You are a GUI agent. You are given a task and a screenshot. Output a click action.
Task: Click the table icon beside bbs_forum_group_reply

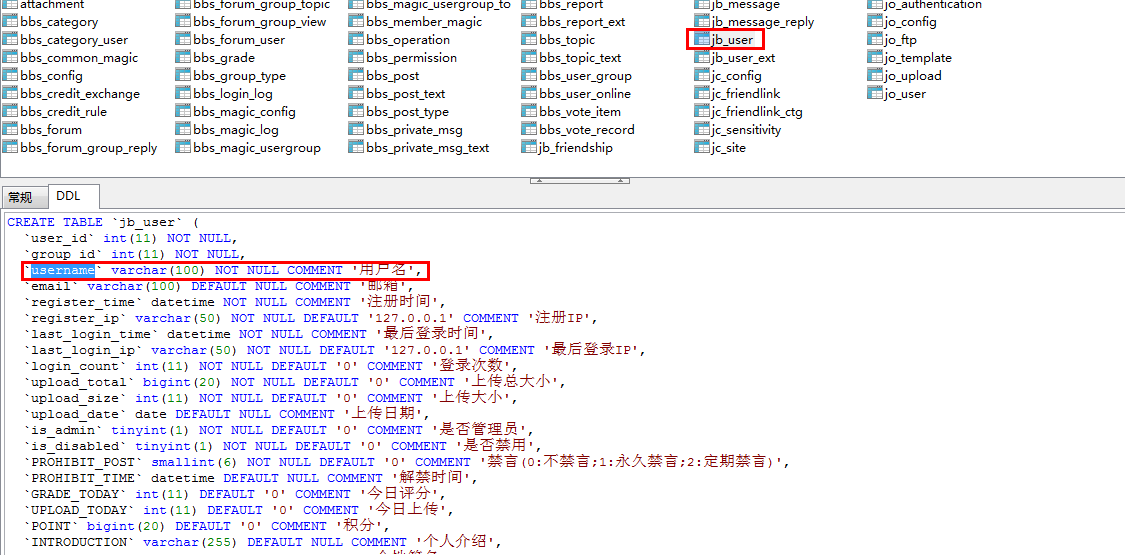click(x=10, y=148)
